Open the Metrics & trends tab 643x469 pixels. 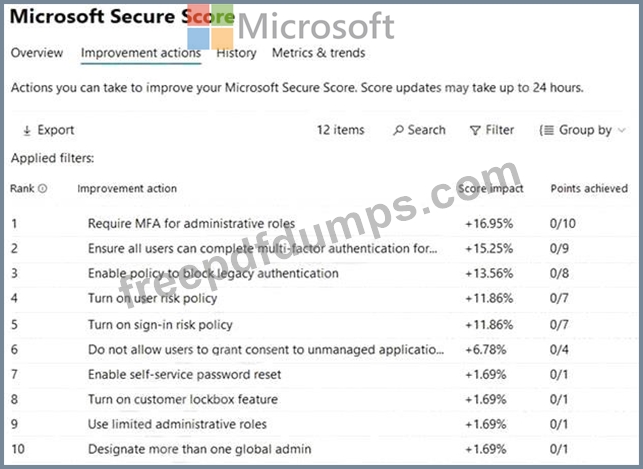pos(318,53)
